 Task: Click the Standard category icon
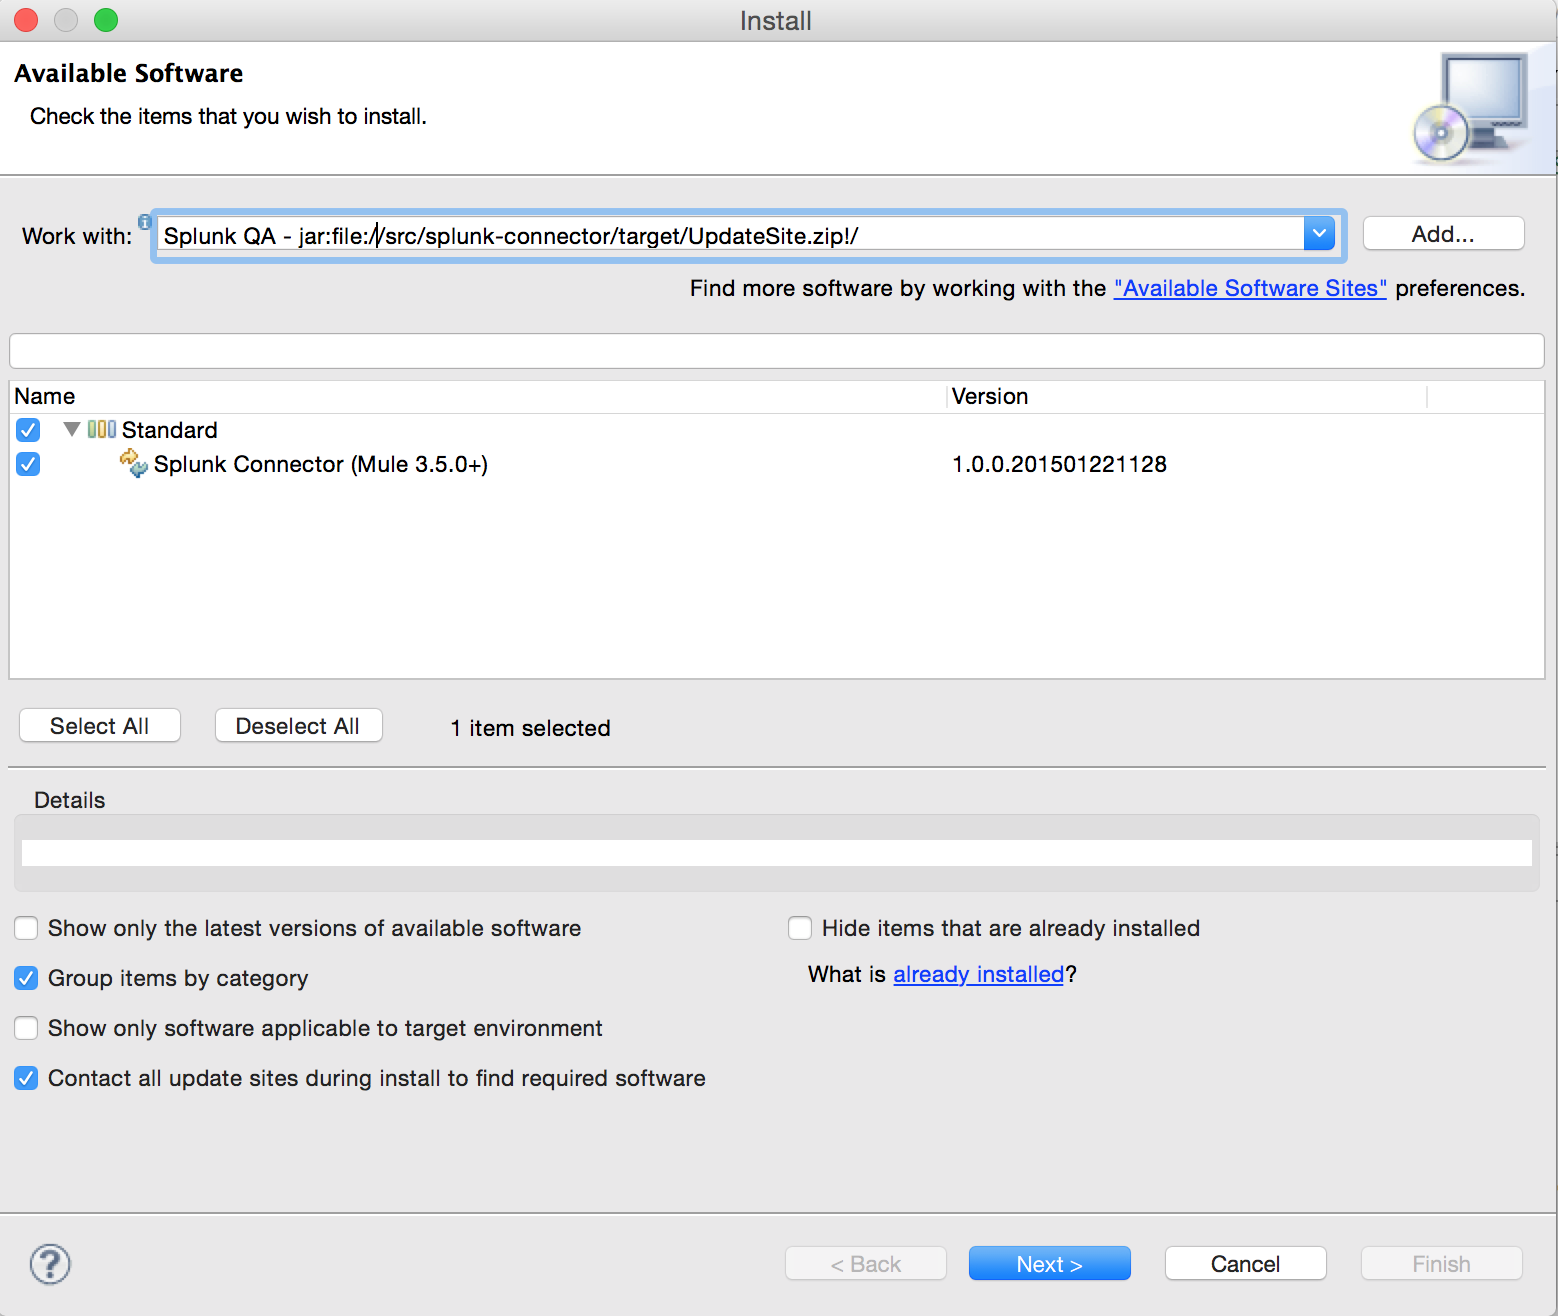click(102, 429)
